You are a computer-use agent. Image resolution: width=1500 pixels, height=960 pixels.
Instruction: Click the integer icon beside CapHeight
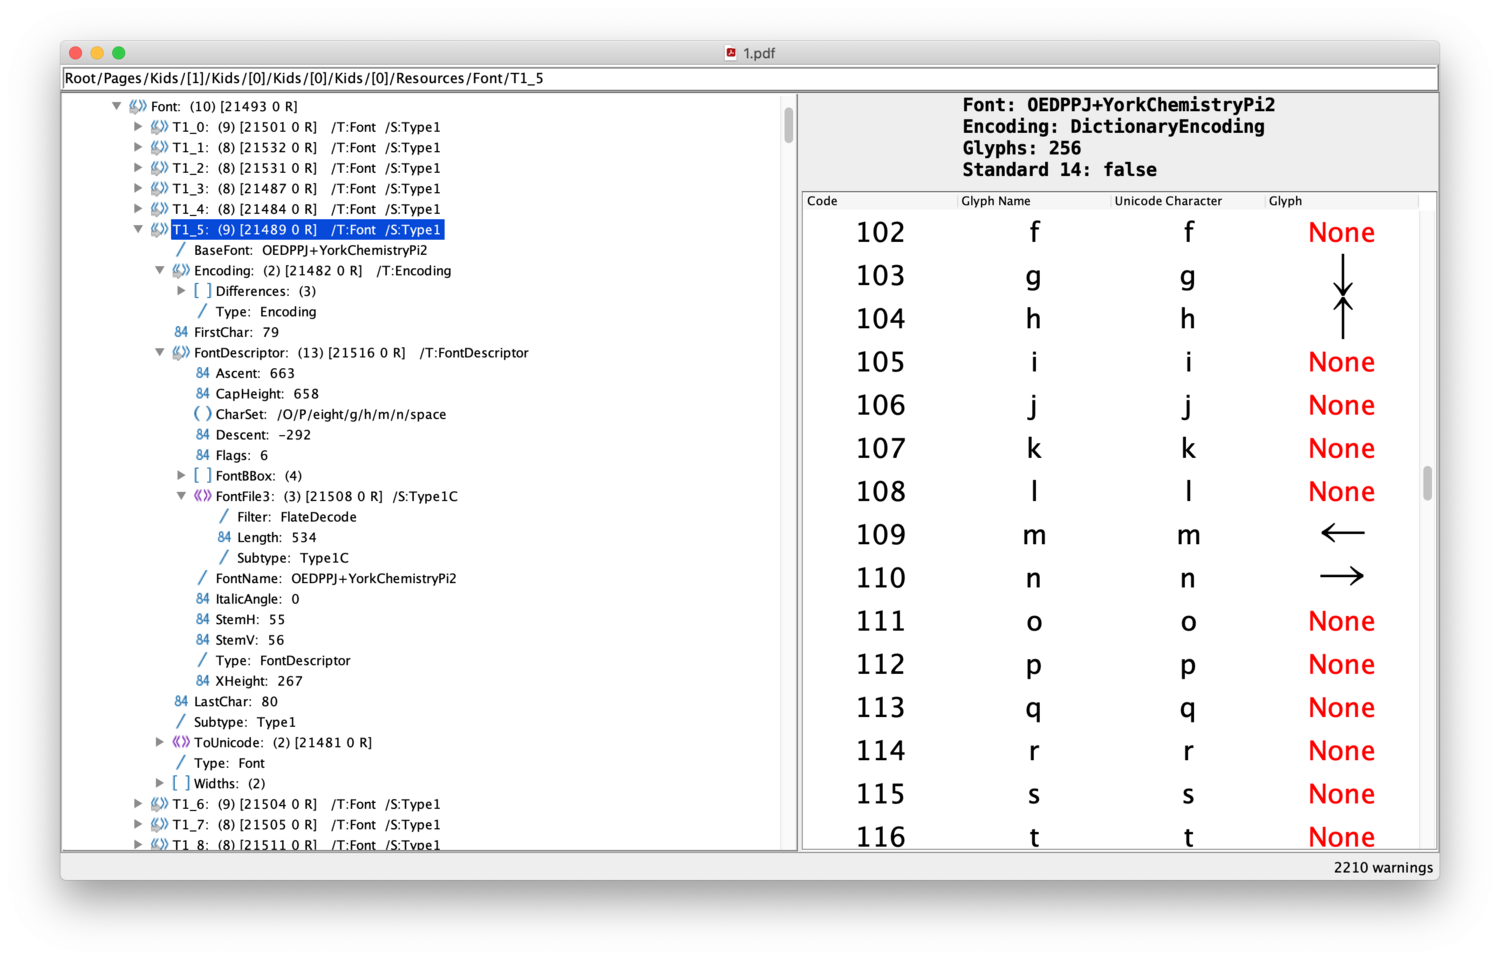(203, 393)
